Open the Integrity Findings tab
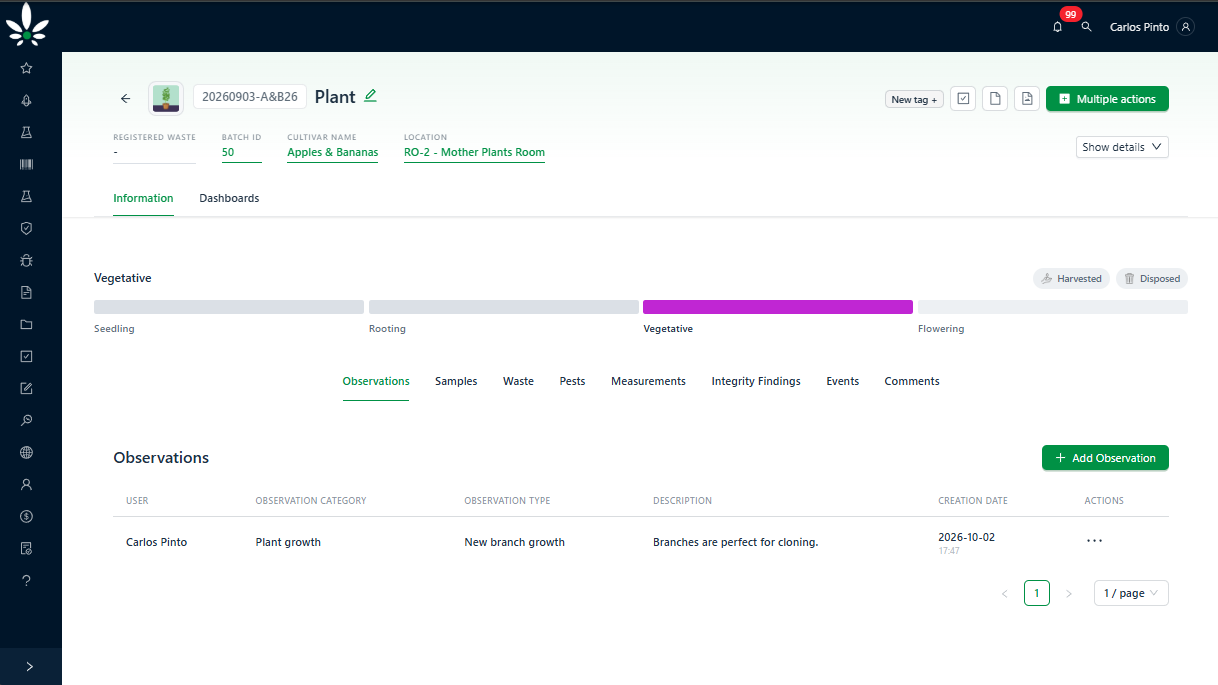 pyautogui.click(x=756, y=381)
